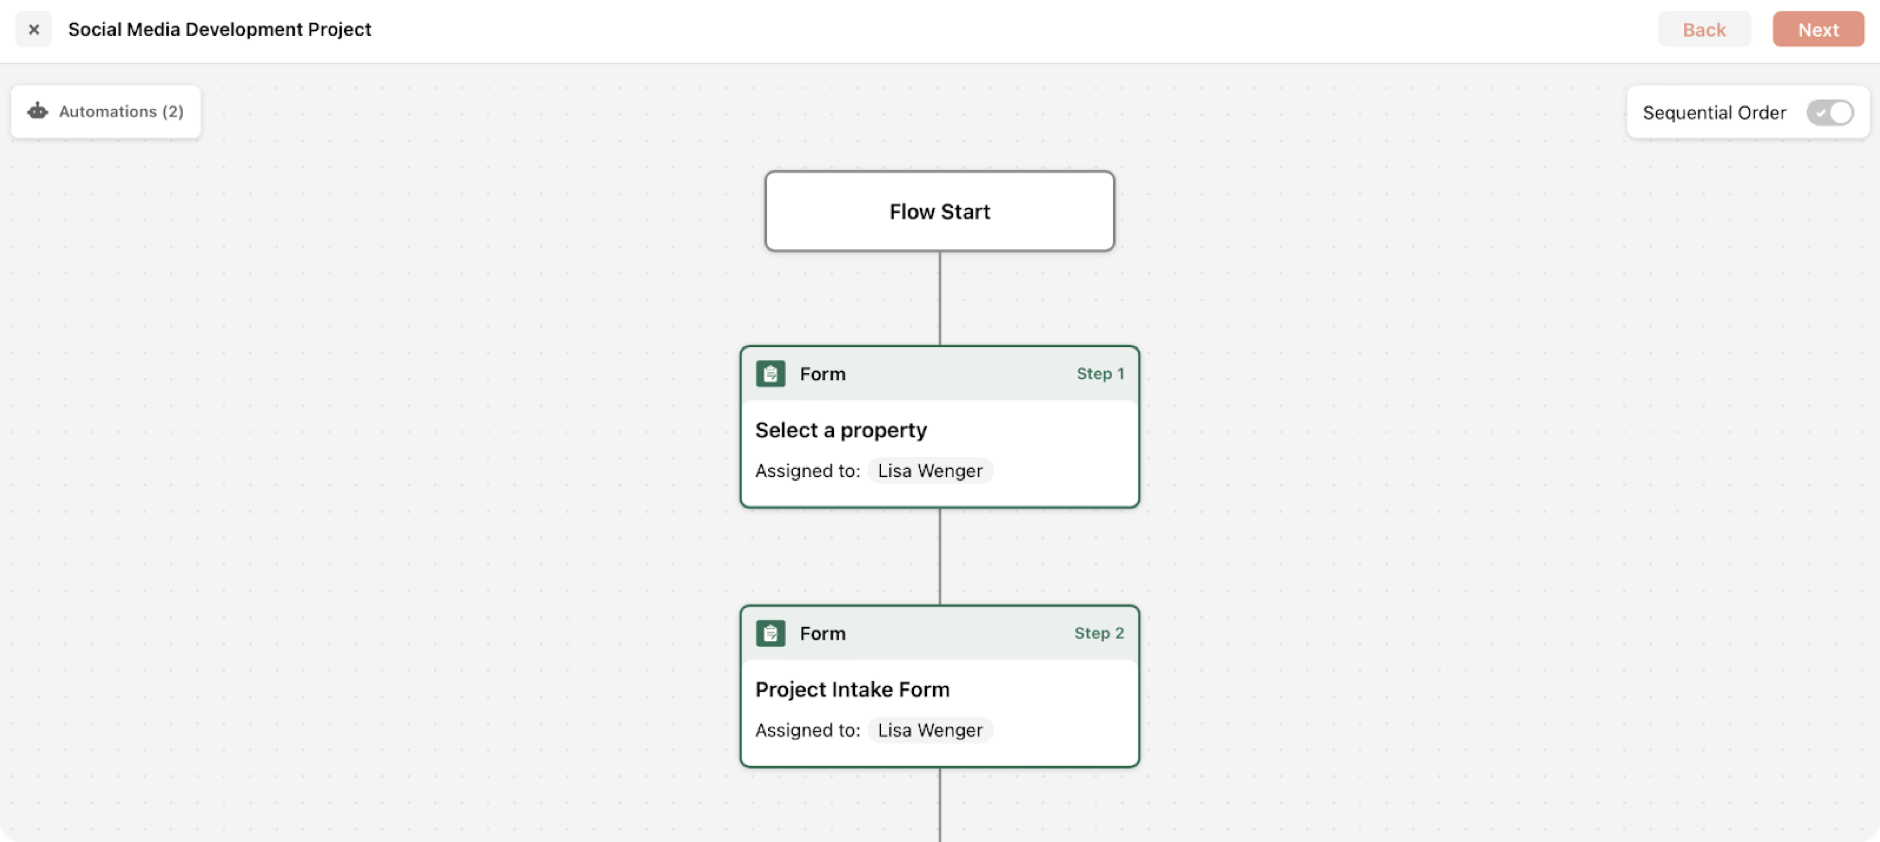Toggle the Sequential Order switch
The image size is (1880, 842).
click(x=1830, y=113)
